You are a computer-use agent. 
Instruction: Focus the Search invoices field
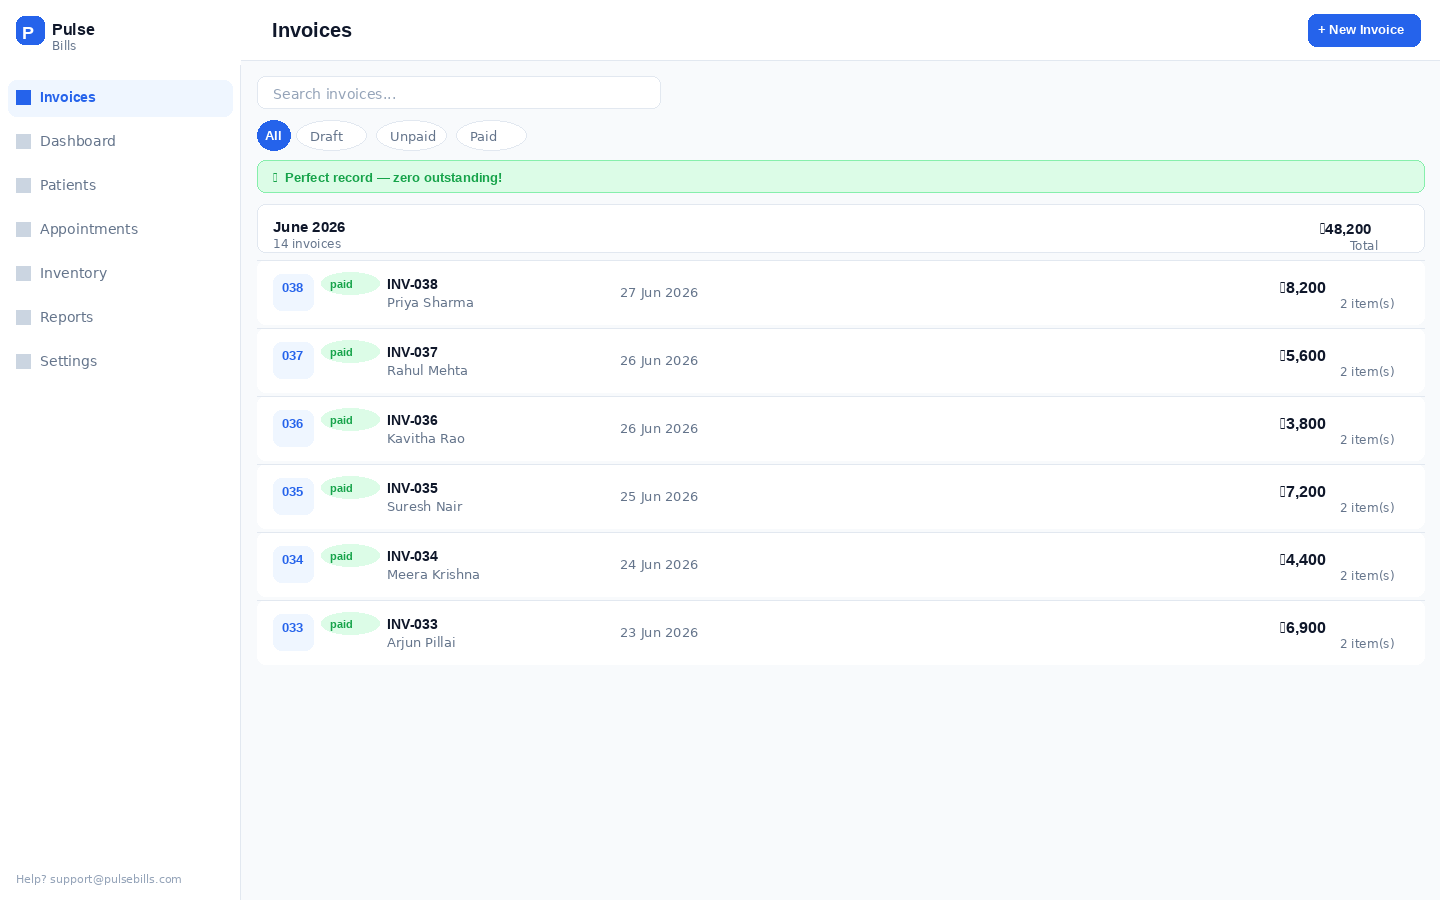click(459, 93)
